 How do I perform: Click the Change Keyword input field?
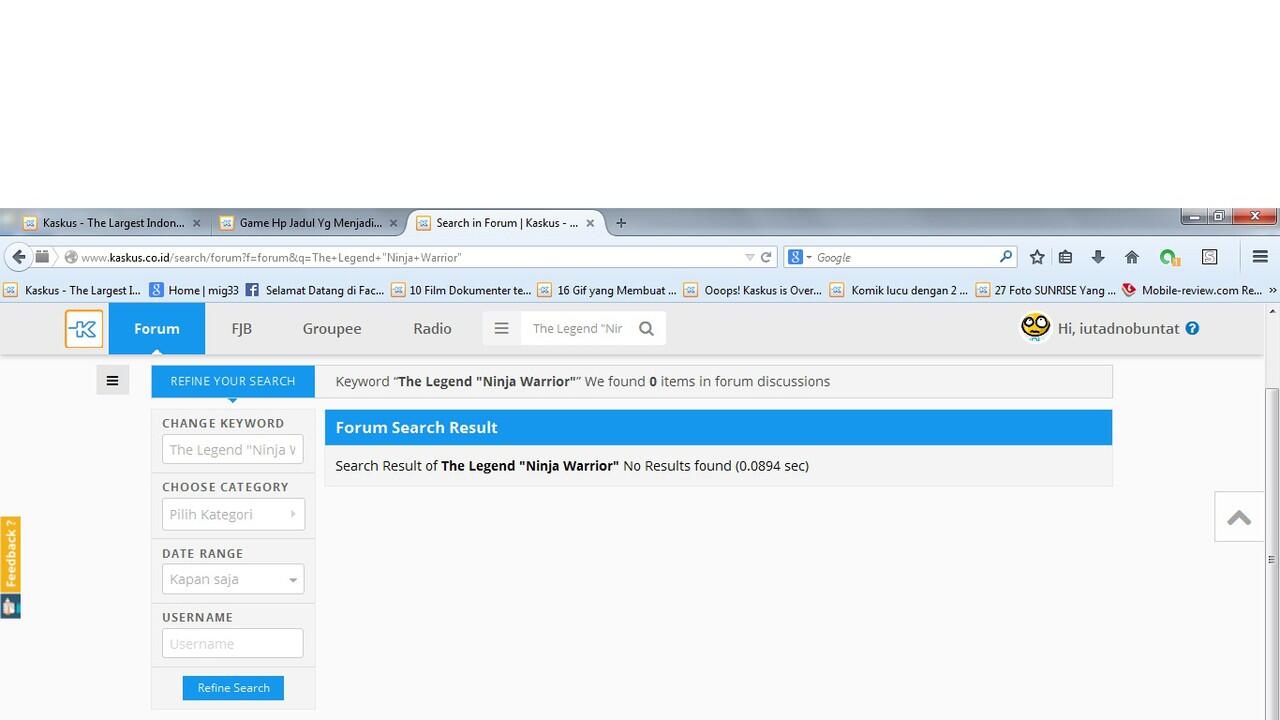tap(233, 450)
